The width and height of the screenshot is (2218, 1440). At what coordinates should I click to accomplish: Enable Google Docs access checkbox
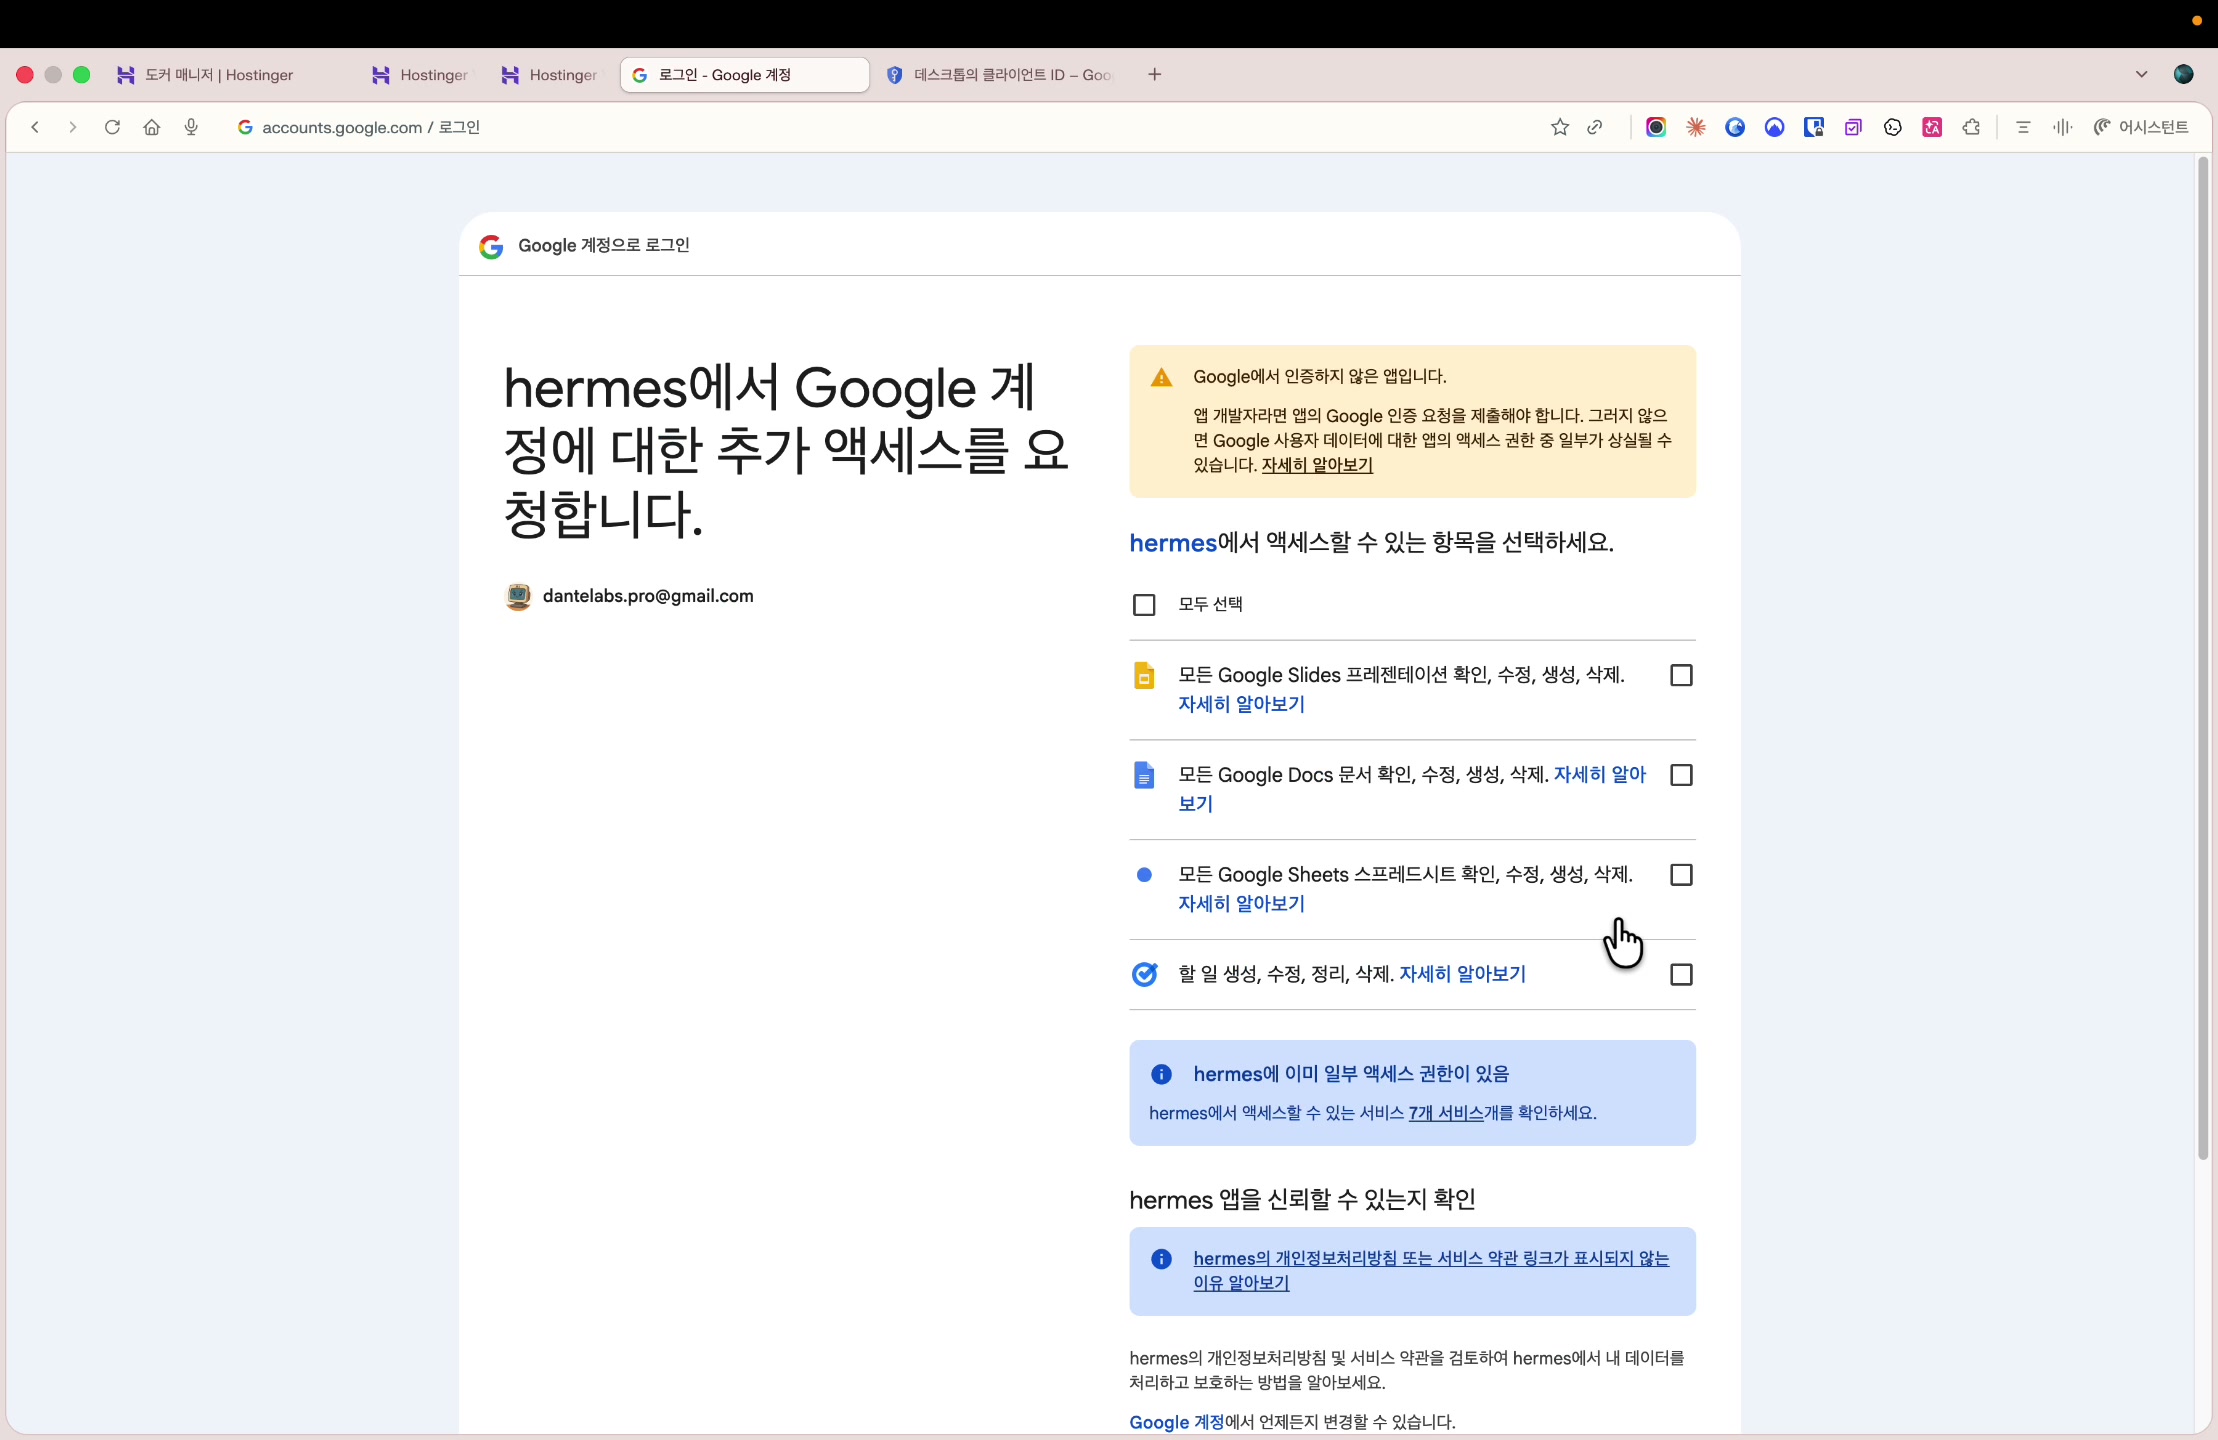pos(1682,775)
